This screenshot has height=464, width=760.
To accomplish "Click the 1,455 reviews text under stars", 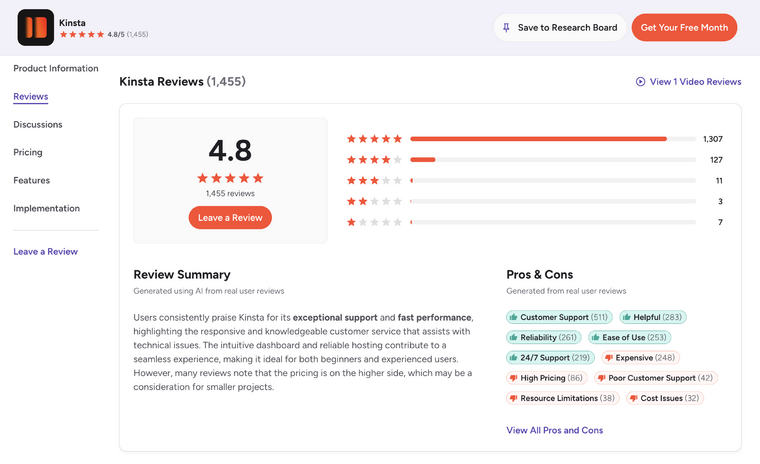I will tap(230, 193).
